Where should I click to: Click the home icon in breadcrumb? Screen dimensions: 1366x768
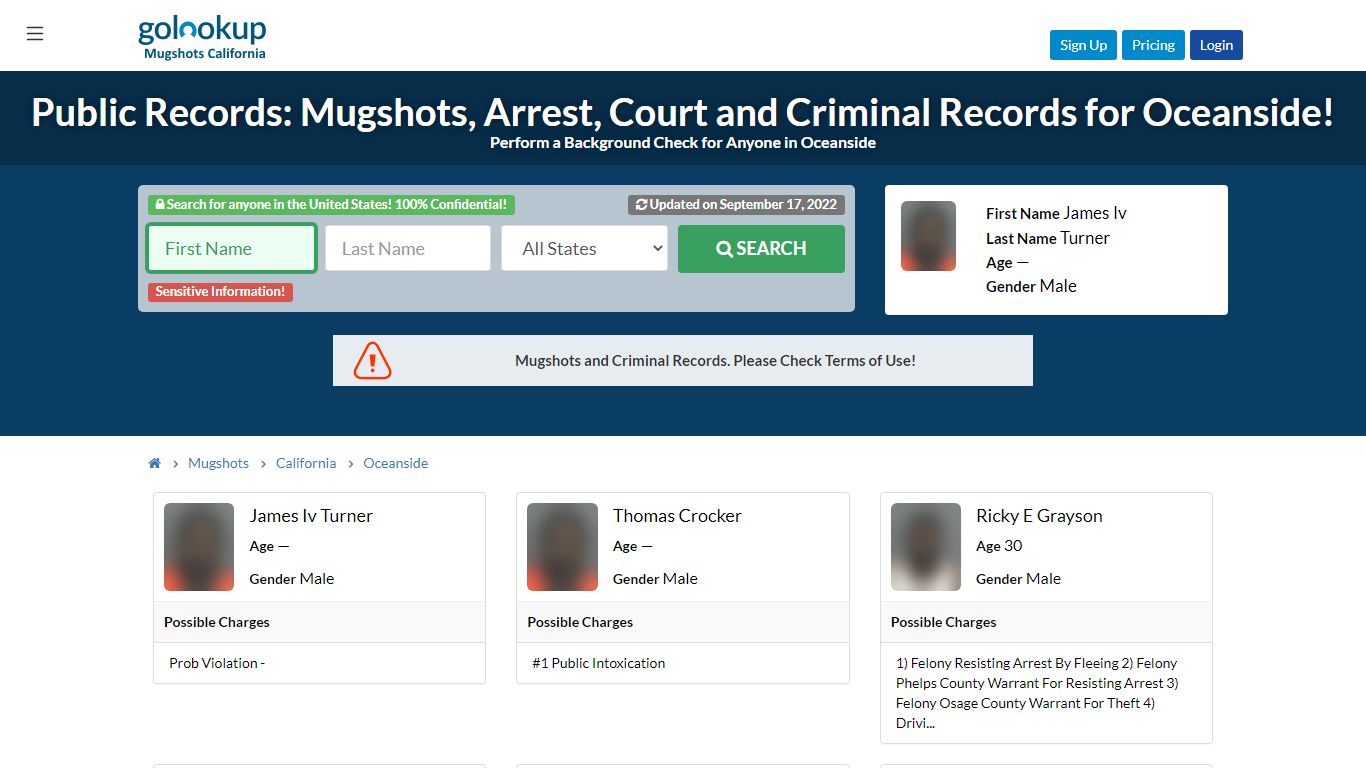pyautogui.click(x=155, y=463)
